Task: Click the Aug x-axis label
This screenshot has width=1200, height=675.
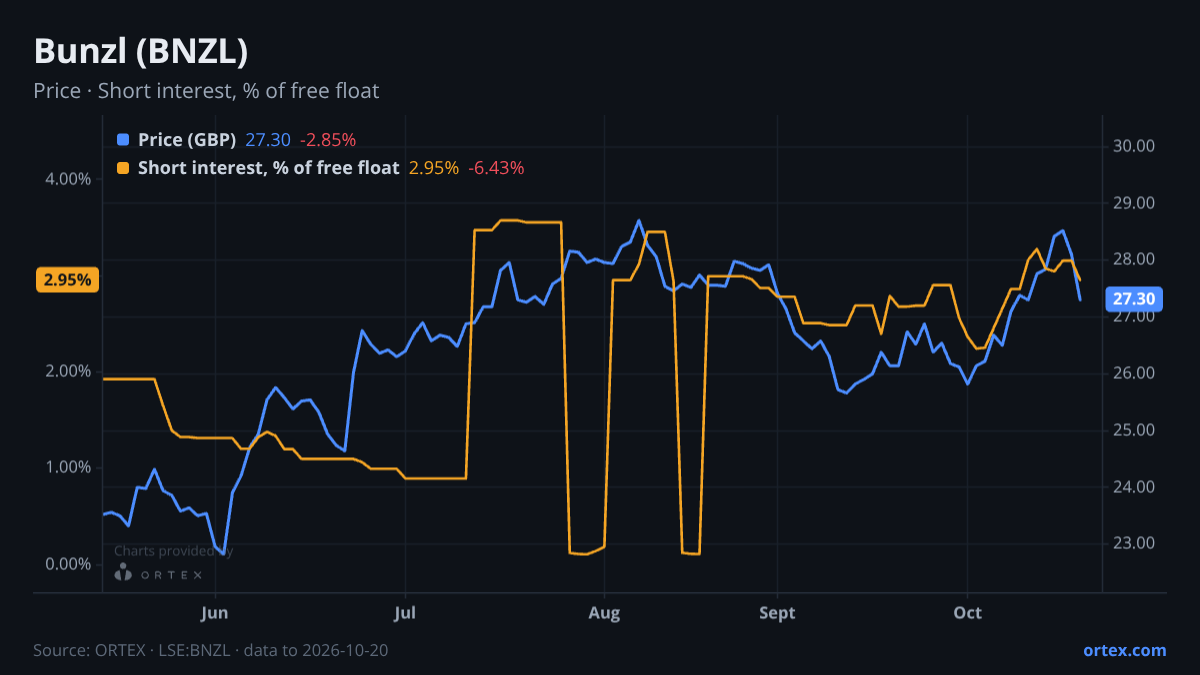Action: click(x=603, y=612)
